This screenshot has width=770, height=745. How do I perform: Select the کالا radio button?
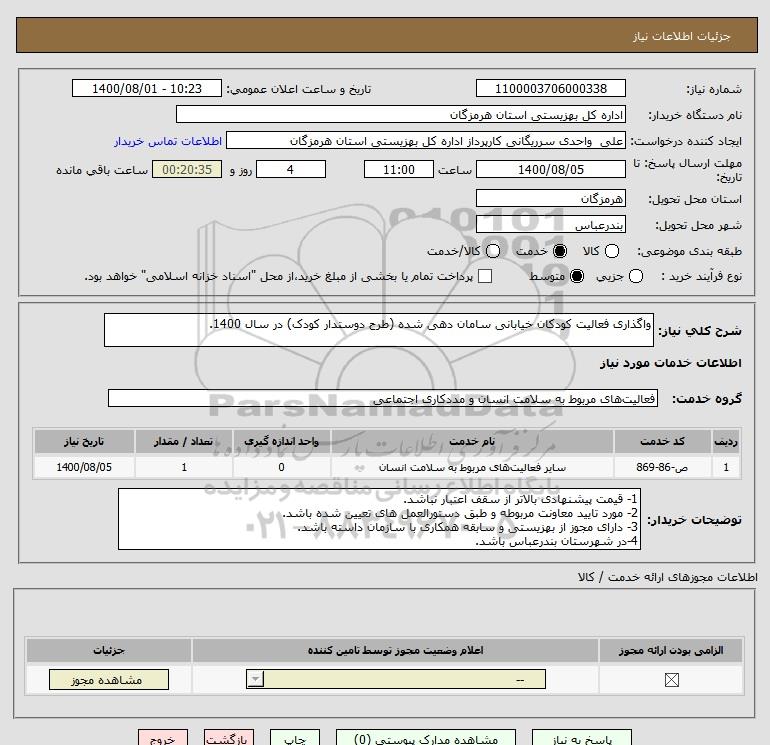click(x=611, y=251)
